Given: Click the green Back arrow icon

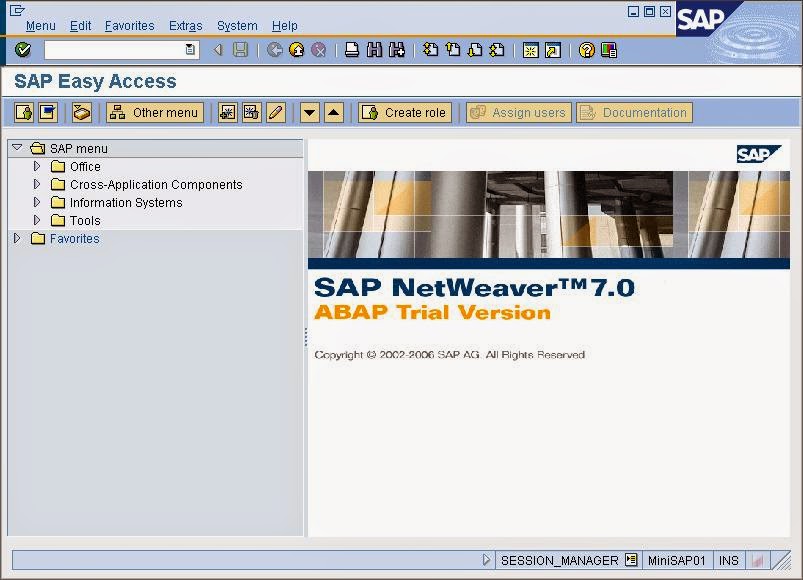Looking at the screenshot, I should point(275,50).
